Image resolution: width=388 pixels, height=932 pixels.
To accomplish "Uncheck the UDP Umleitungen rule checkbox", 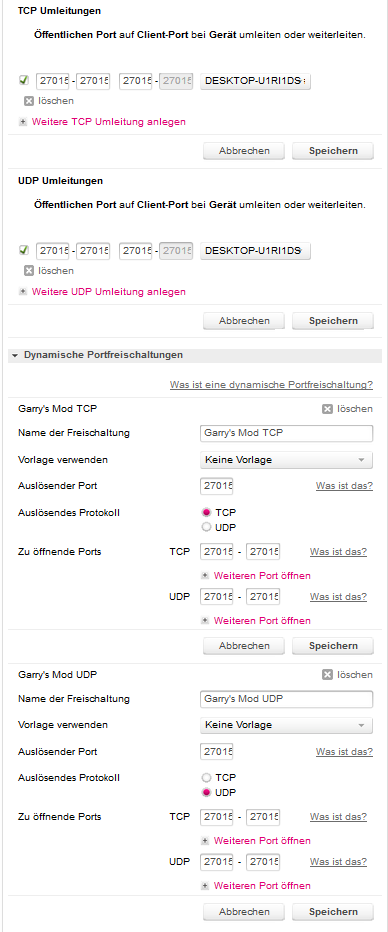I will (x=24, y=250).
